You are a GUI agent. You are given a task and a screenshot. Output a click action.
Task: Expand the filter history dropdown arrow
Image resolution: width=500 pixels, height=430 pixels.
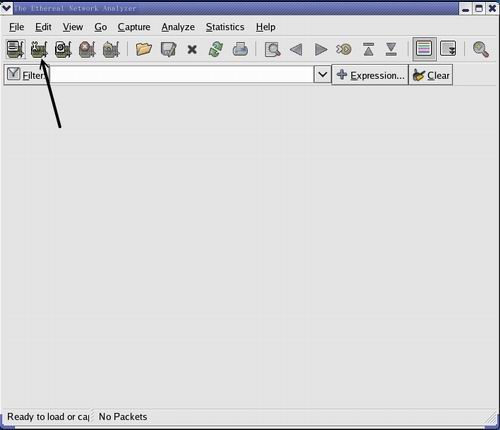click(322, 75)
